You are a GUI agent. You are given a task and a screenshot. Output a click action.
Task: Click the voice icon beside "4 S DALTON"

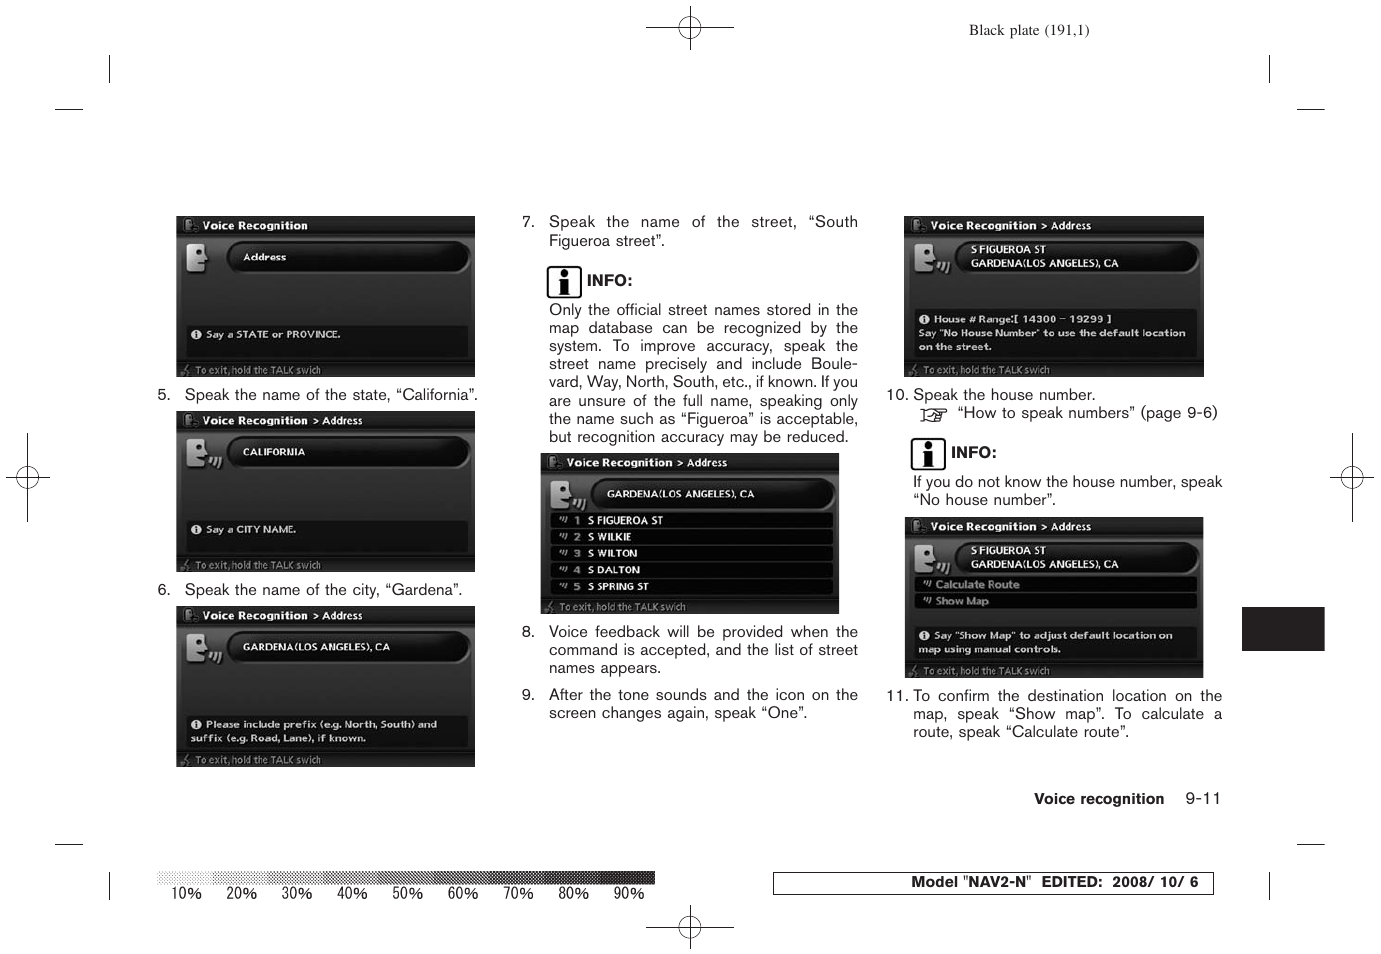tap(563, 570)
